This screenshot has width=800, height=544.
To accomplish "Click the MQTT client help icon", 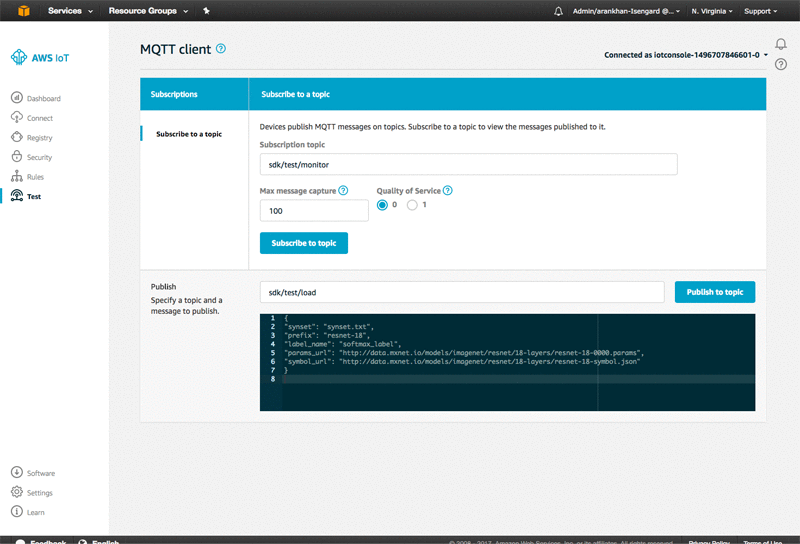I will 220,48.
